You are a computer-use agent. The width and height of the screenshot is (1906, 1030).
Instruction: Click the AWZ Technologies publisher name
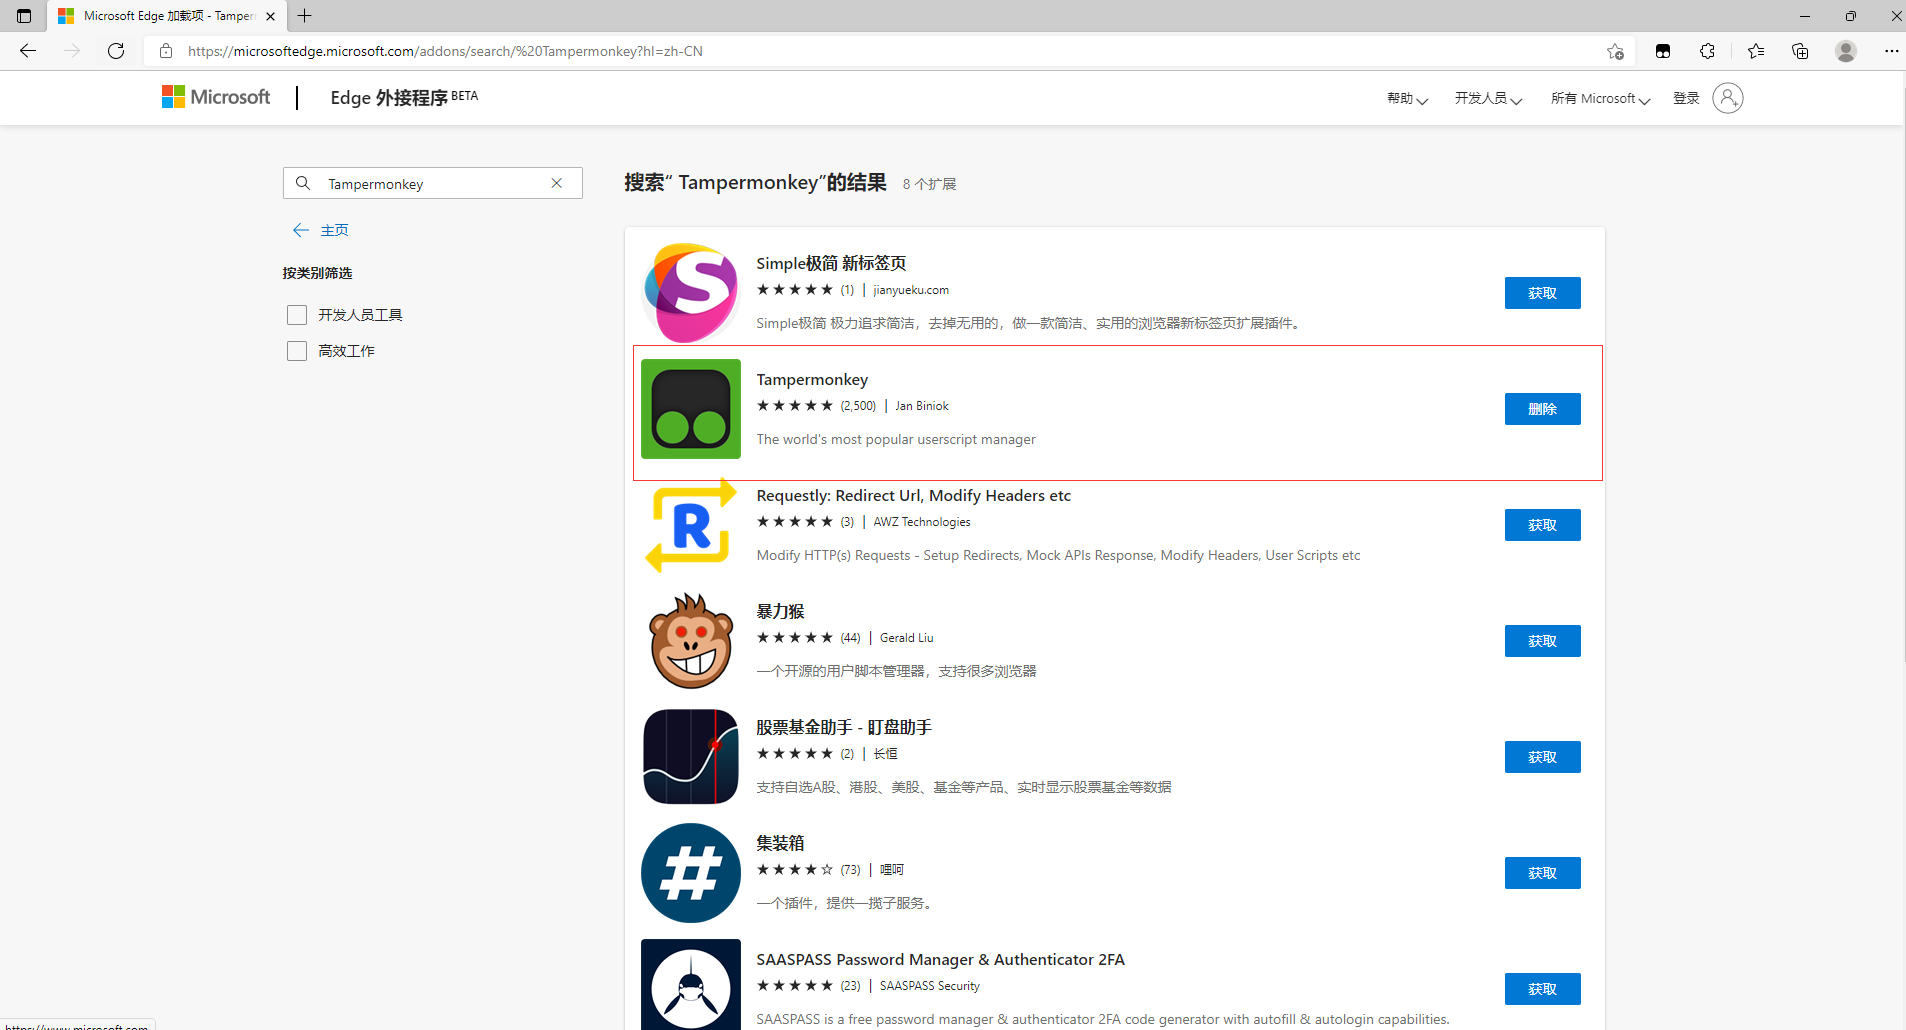(922, 522)
